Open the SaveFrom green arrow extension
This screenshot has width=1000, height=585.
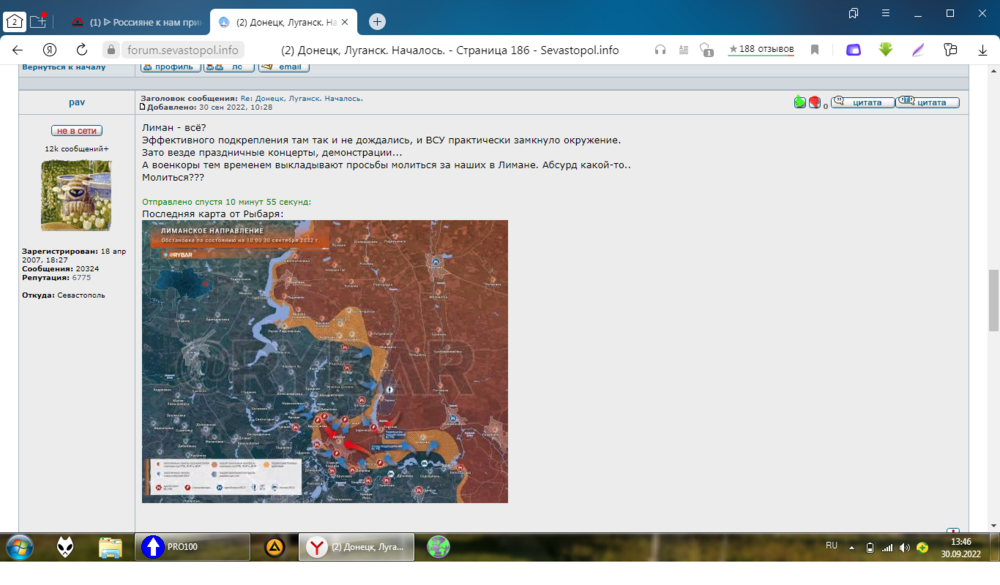pos(886,49)
